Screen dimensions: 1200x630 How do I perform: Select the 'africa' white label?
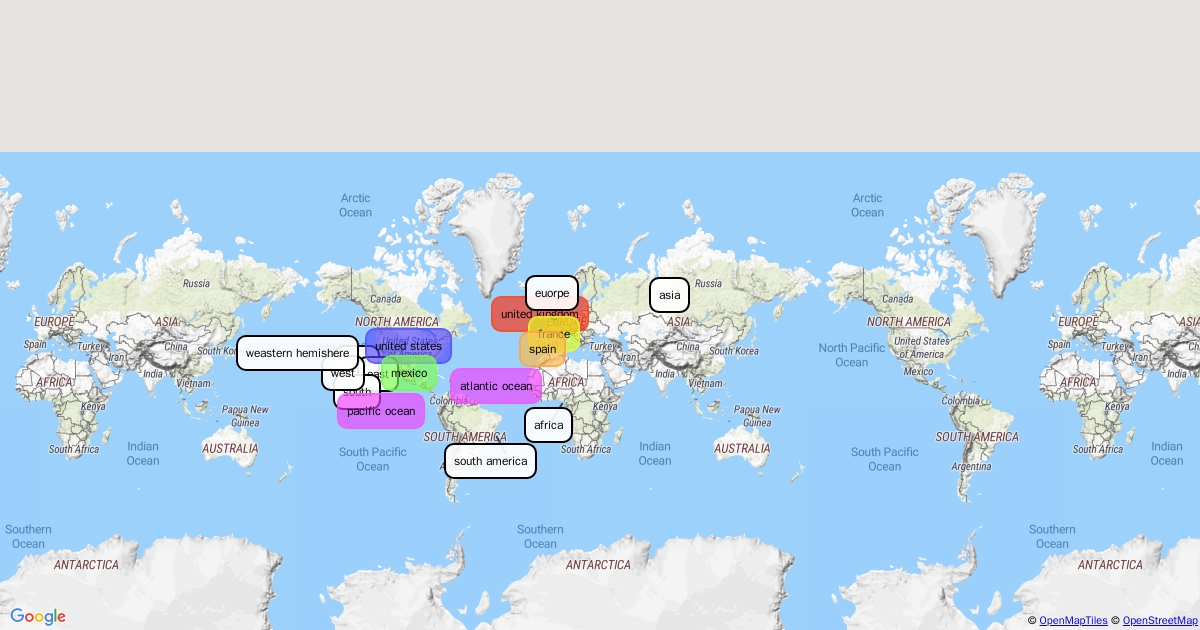548,425
